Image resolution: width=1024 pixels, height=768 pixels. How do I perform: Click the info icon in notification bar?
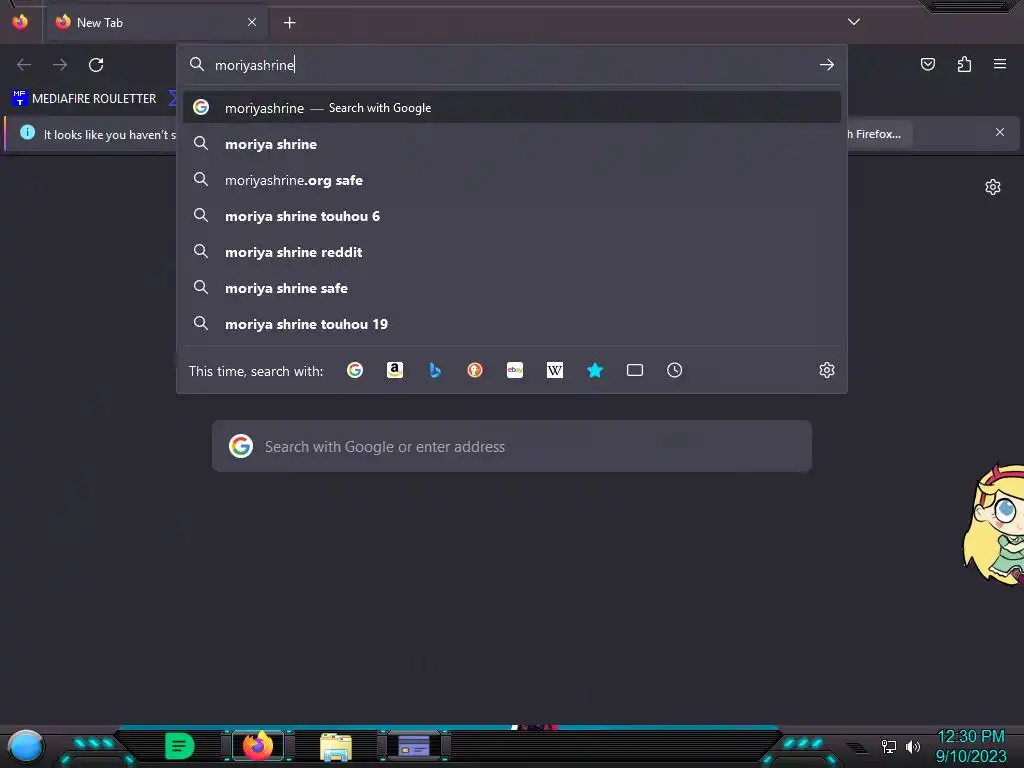[27, 133]
